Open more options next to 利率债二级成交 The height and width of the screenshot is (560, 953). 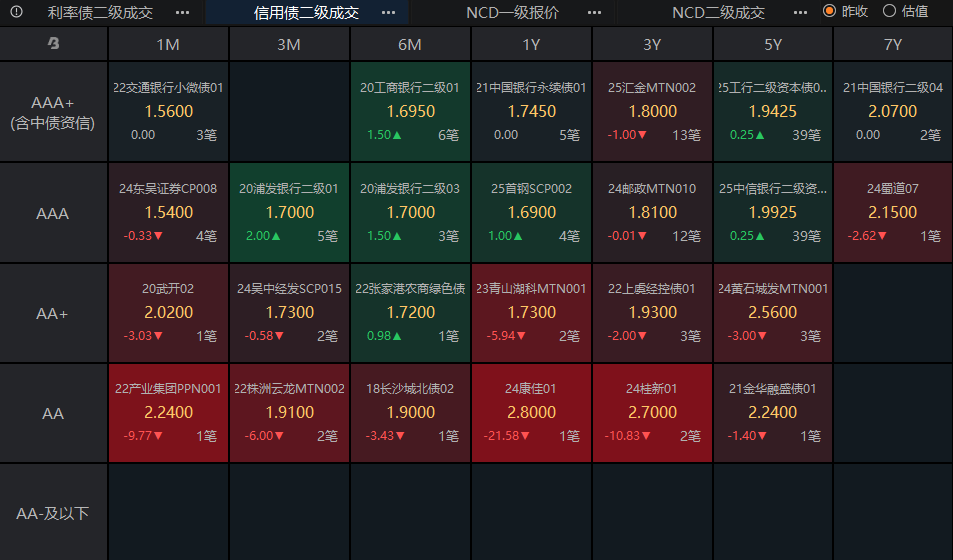[182, 13]
